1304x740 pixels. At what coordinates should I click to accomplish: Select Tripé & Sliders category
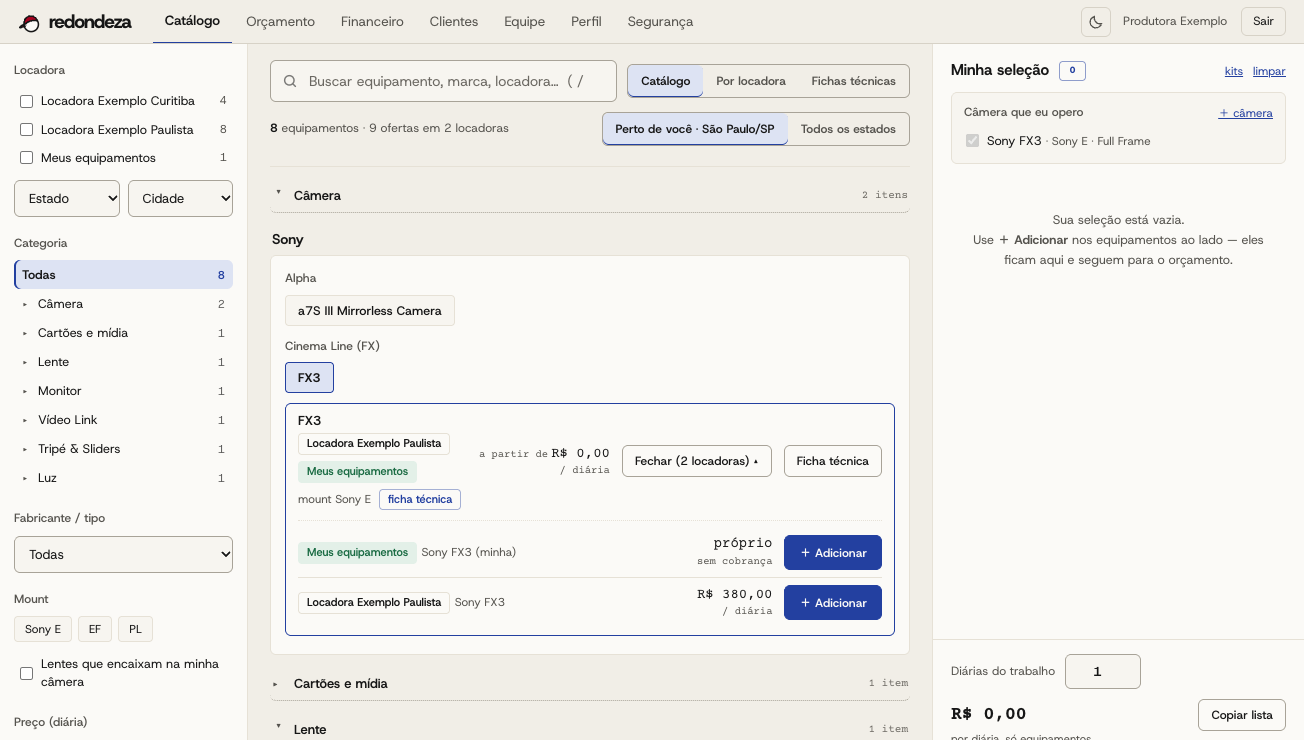pos(123,449)
